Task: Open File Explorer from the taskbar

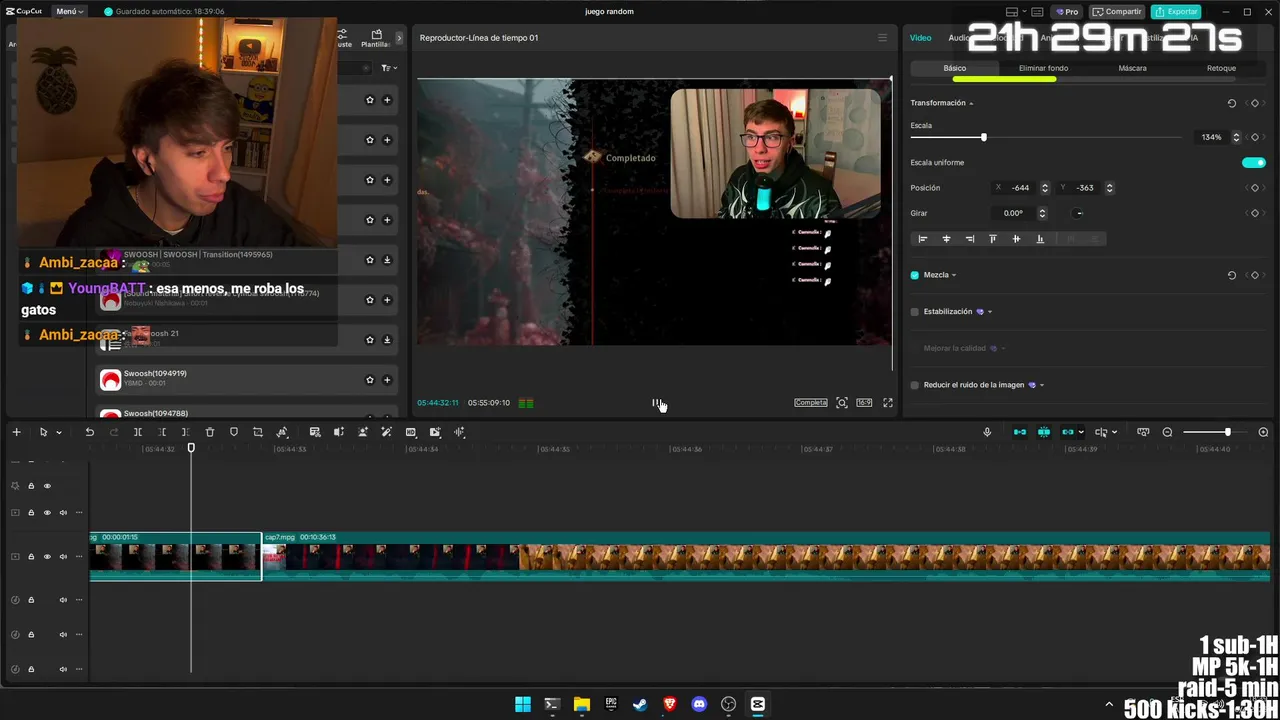Action: [x=582, y=704]
